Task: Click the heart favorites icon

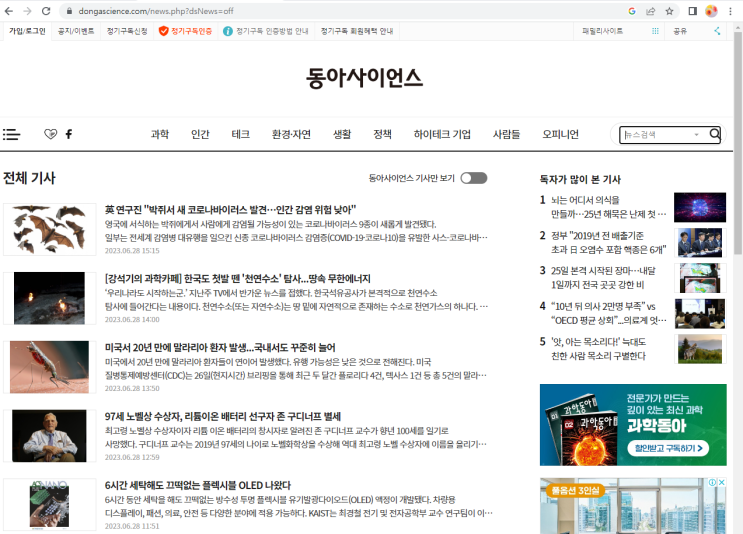Action: pos(50,134)
